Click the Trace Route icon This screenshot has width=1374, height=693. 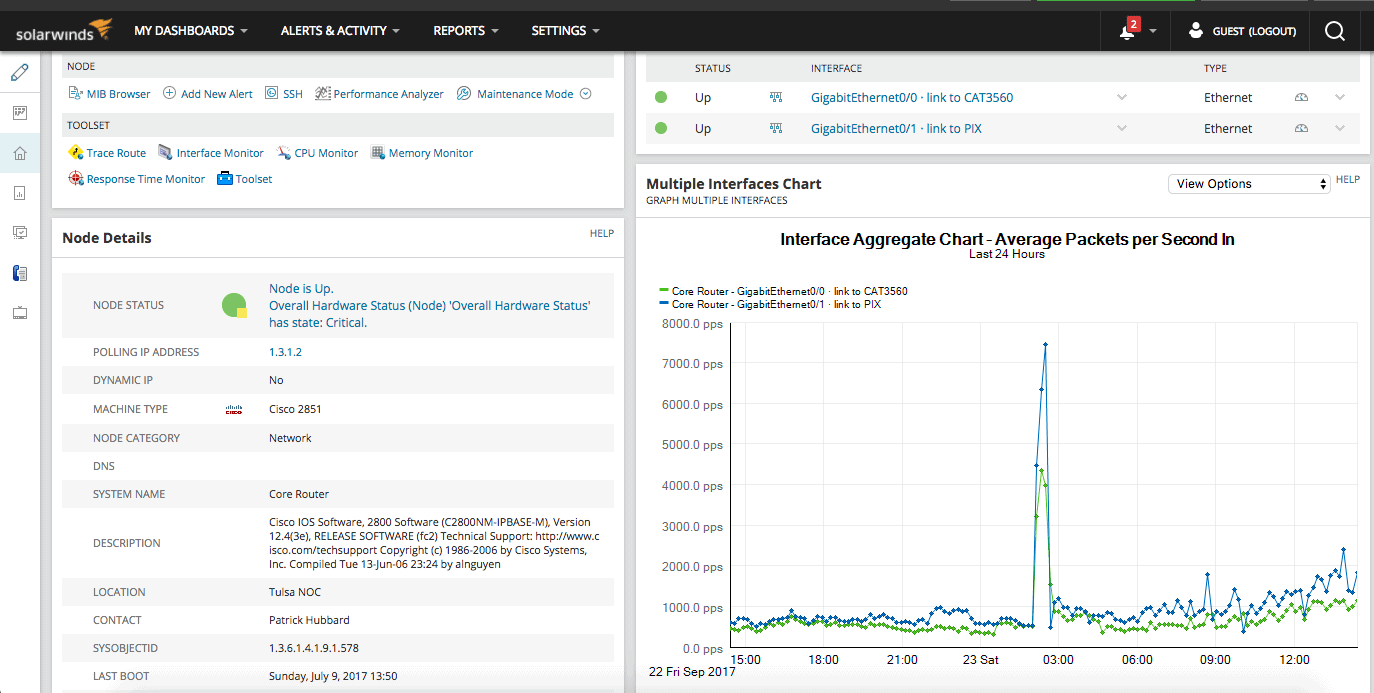pos(75,152)
